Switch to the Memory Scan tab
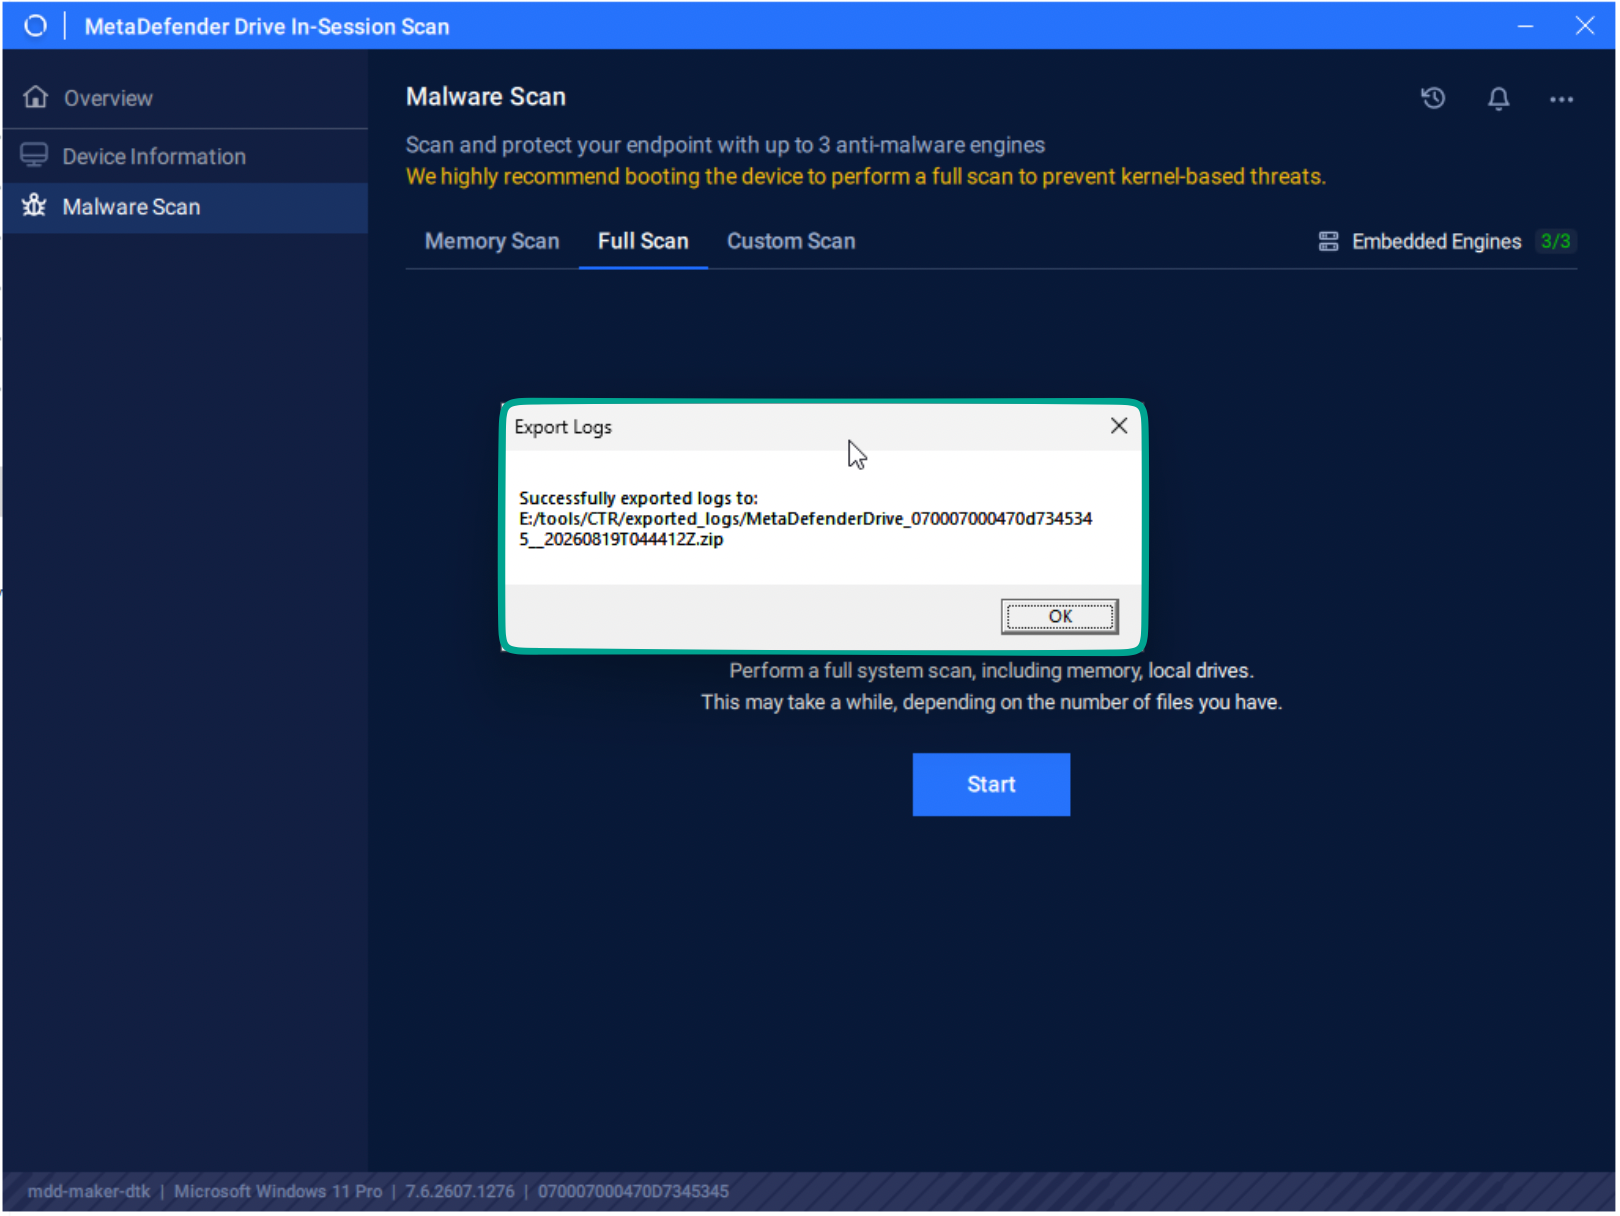The image size is (1620, 1216). pyautogui.click(x=492, y=241)
